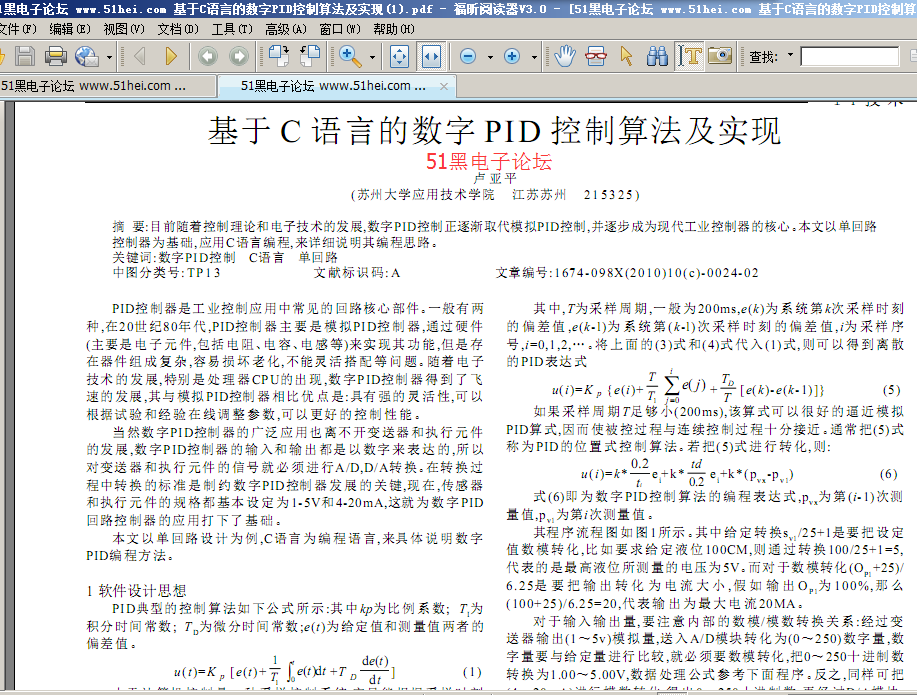Toggle the Select Text tool
Screen dimensions: 917x695
[x=690, y=56]
